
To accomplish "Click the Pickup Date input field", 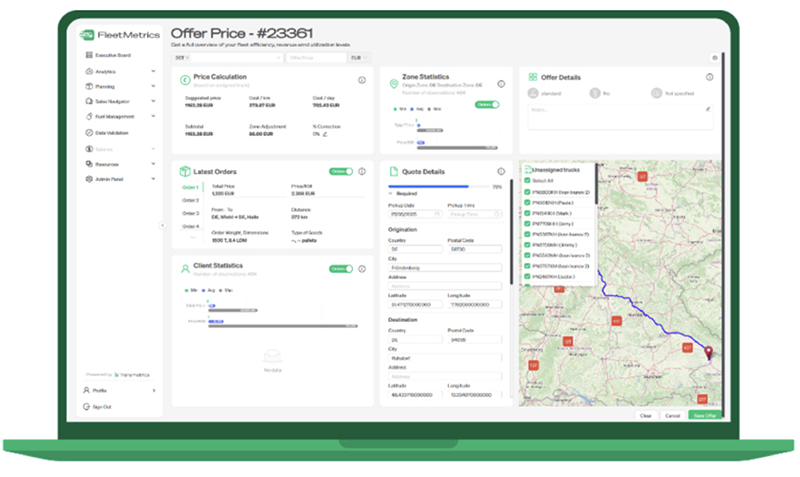I will [414, 214].
